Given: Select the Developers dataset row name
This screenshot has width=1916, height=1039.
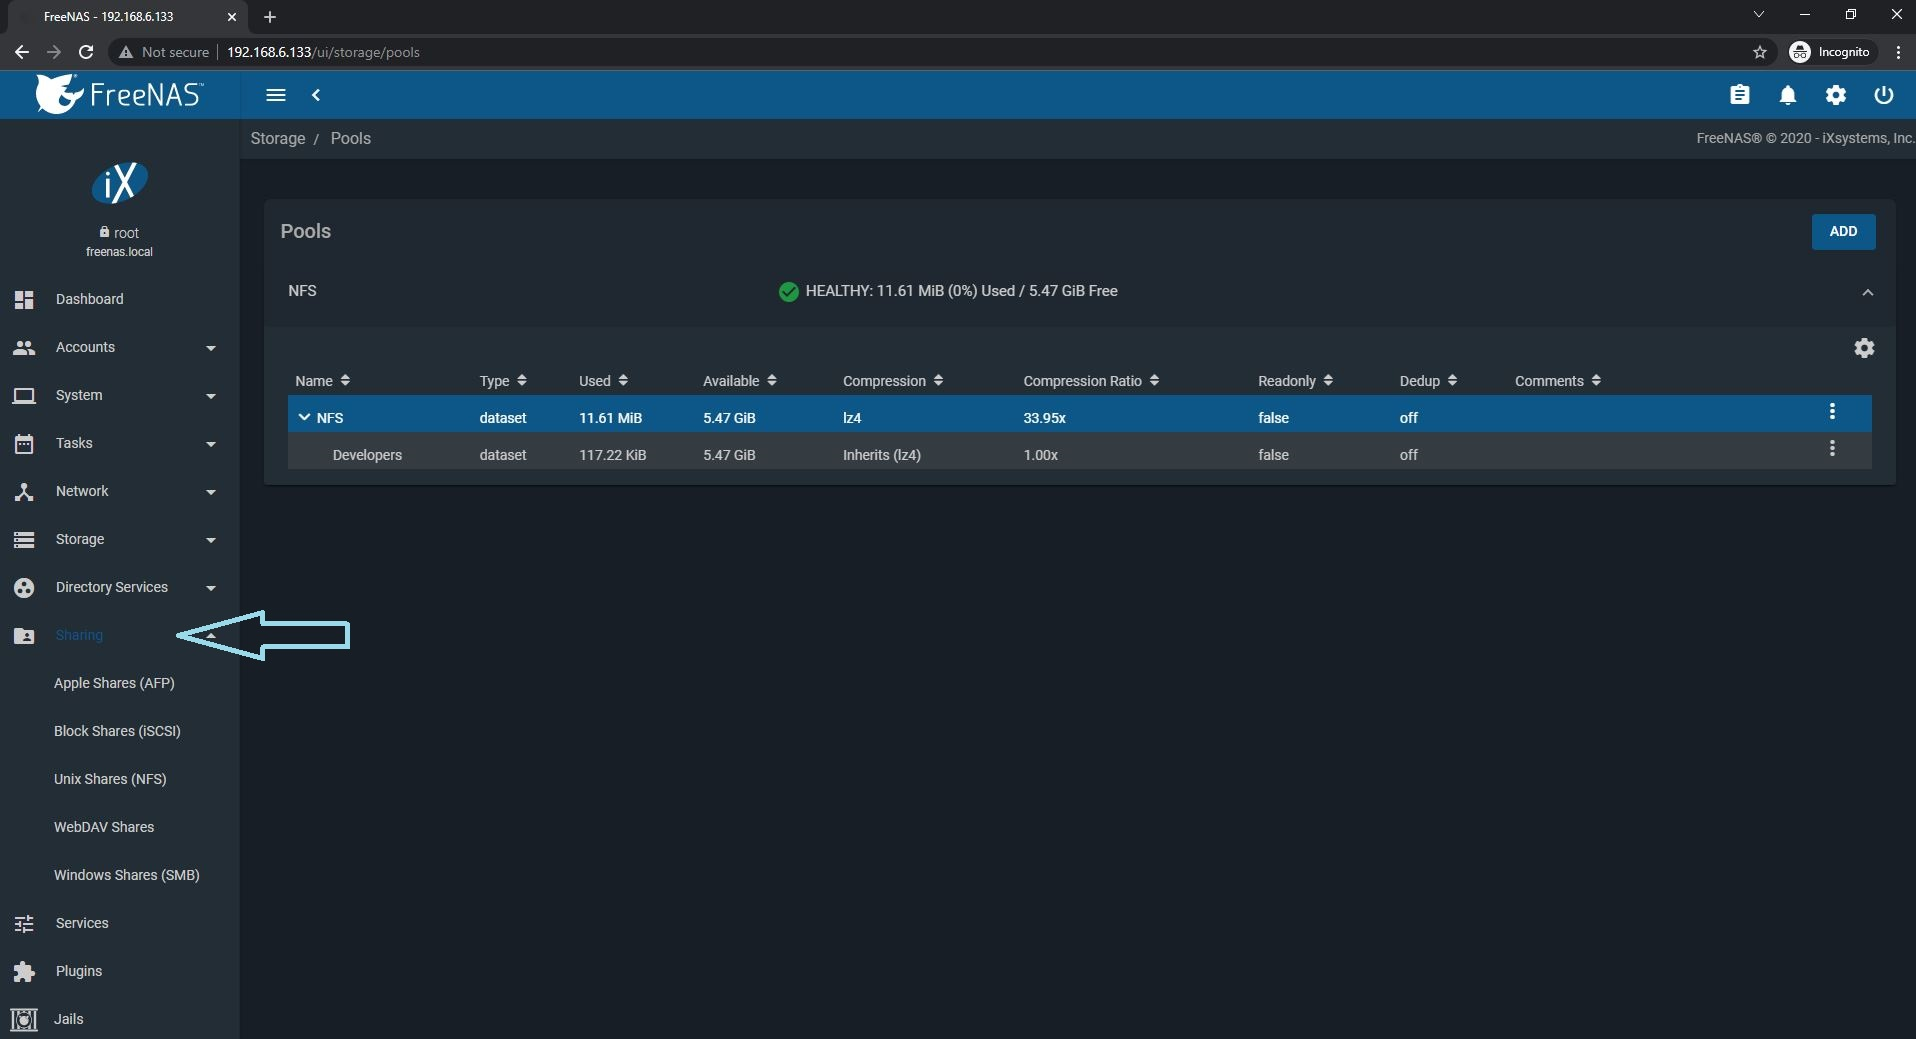Looking at the screenshot, I should tap(367, 455).
